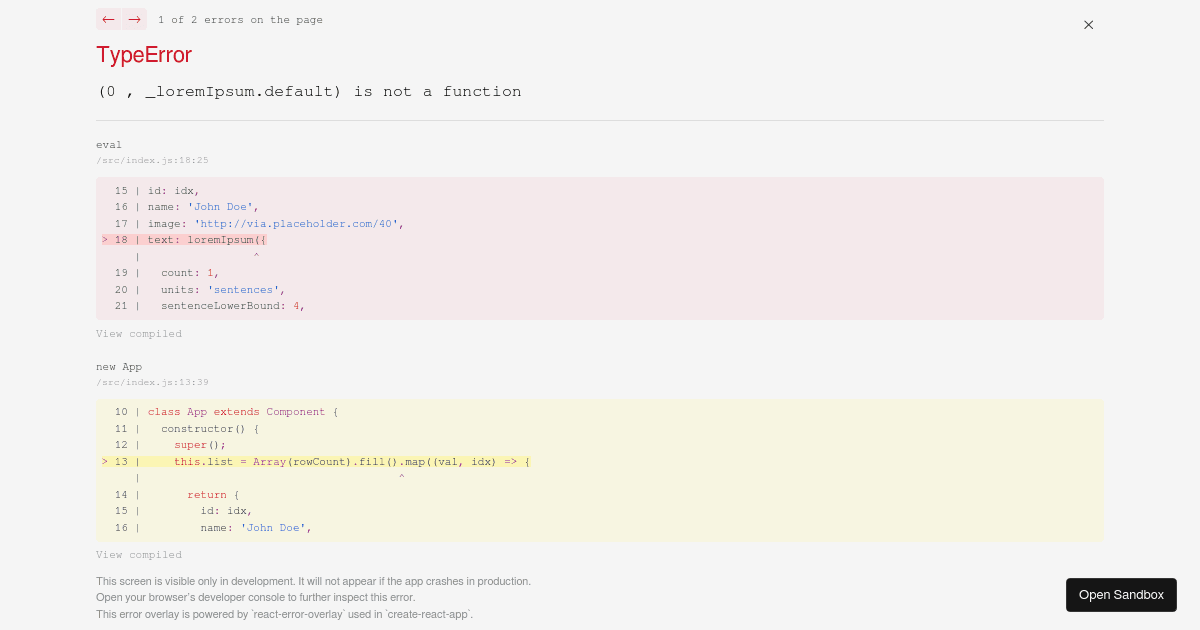1200x630 pixels.
Task: Click "View compiled" under the new App frame
Action: pyautogui.click(x=139, y=554)
